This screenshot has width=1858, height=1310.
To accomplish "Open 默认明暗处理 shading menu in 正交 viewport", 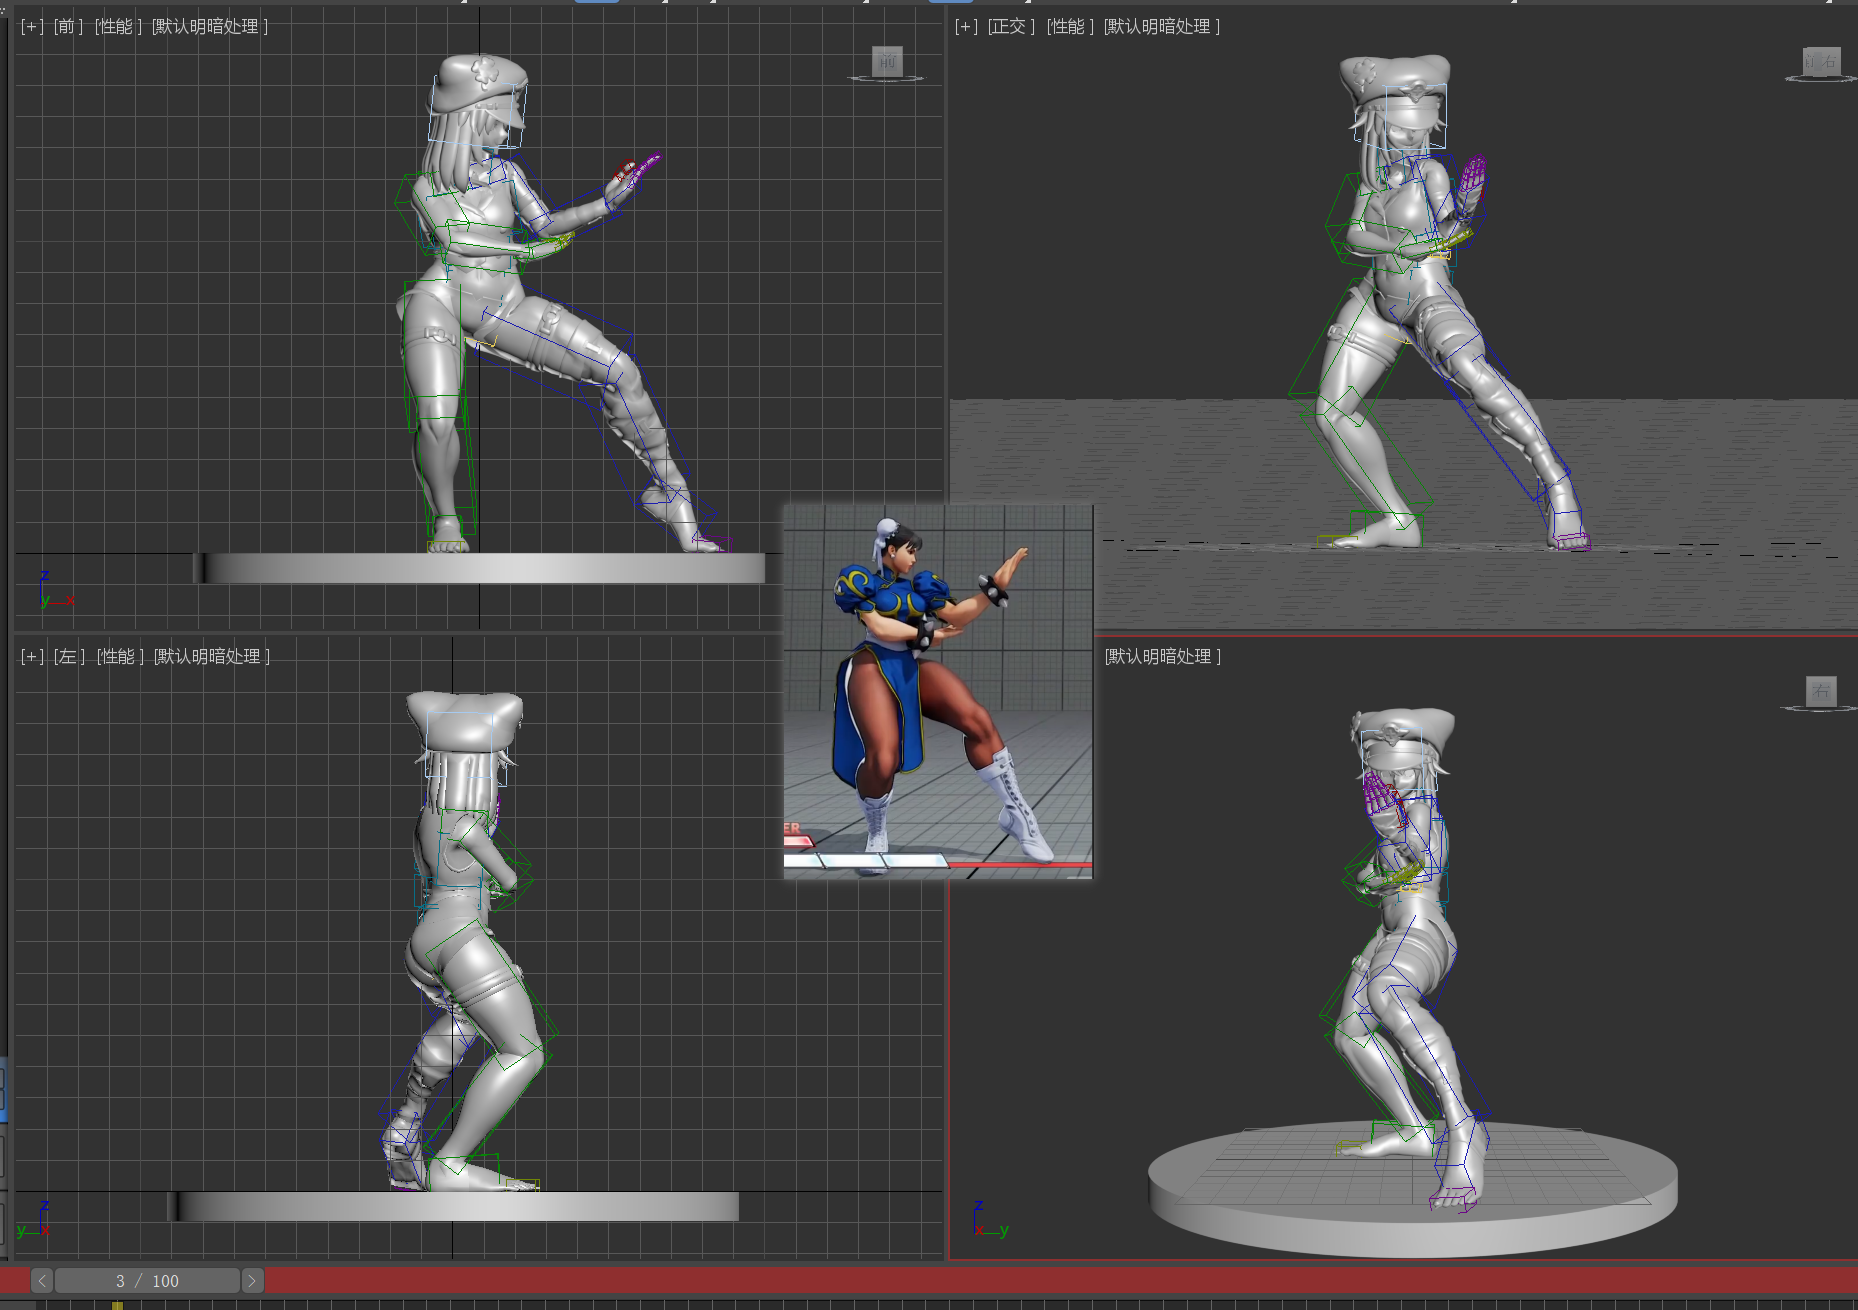I will (x=1162, y=26).
